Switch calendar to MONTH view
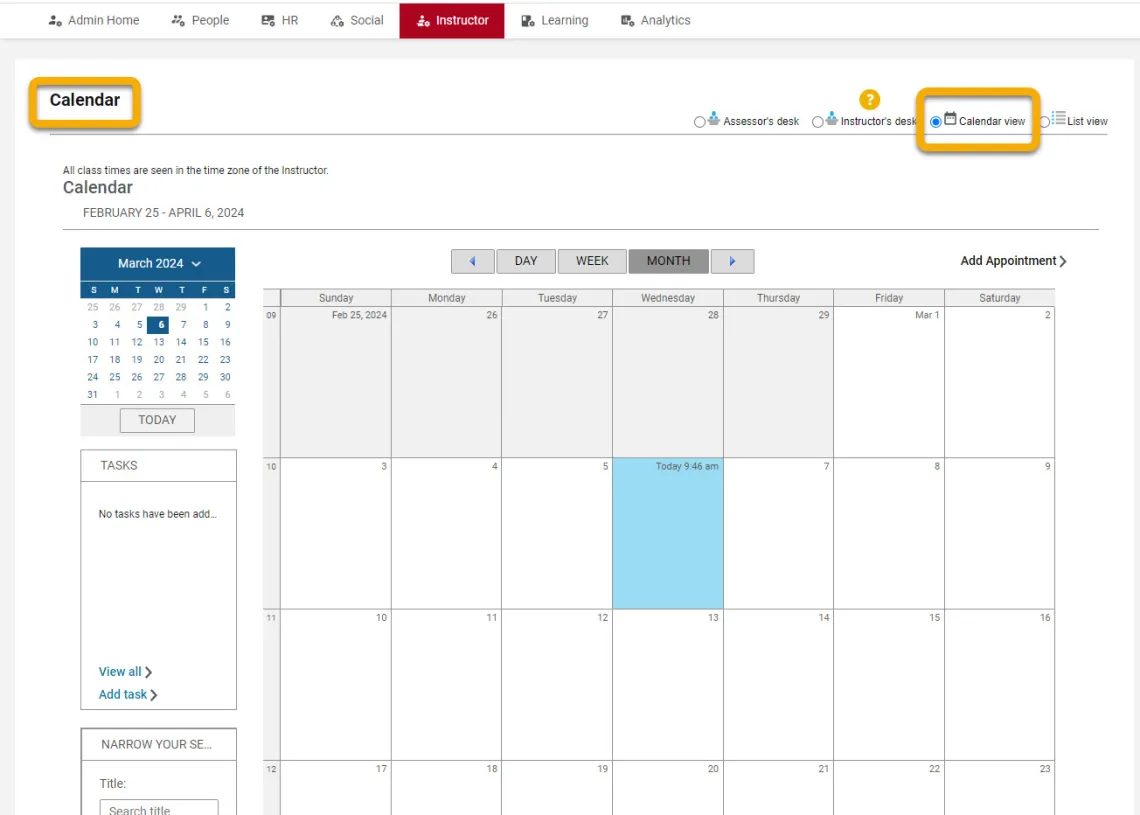Screen dimensions: 1140x815 pyautogui.click(x=668, y=261)
